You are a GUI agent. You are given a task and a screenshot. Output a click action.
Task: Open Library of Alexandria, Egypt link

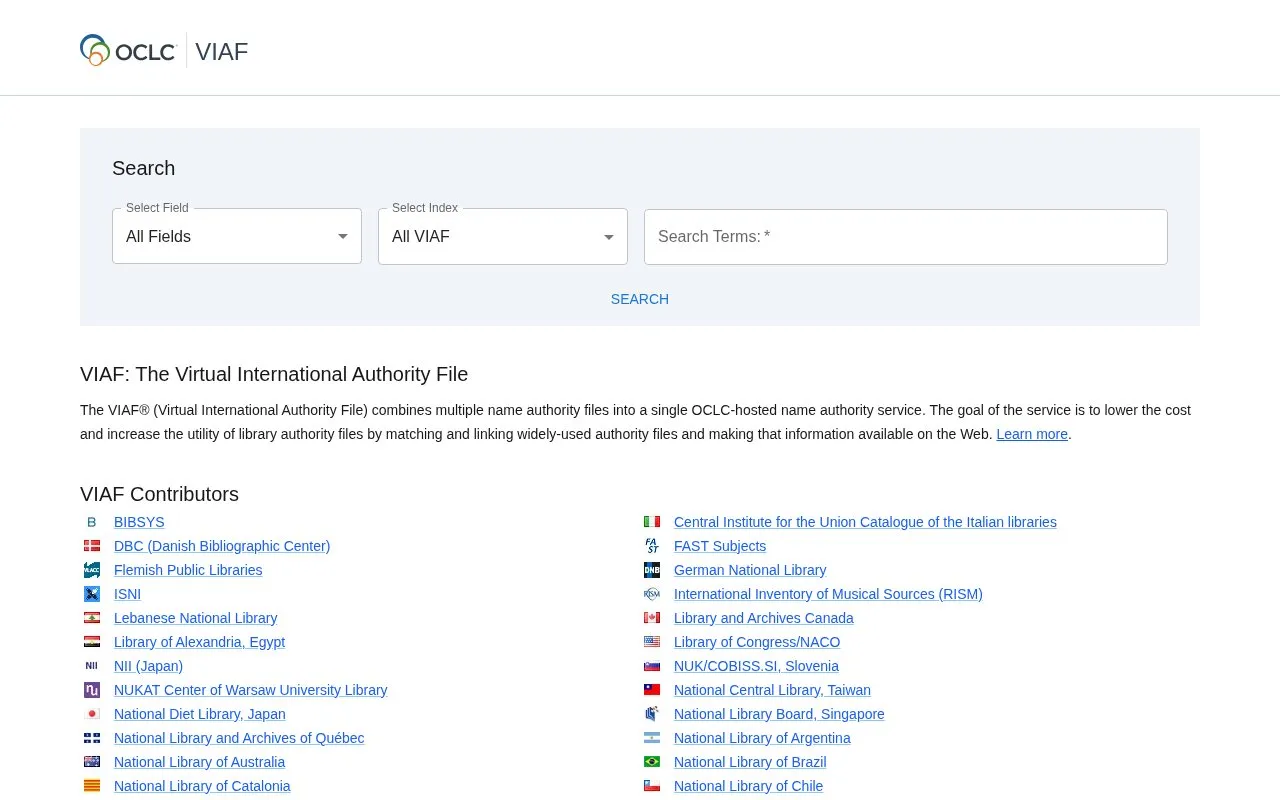click(200, 642)
